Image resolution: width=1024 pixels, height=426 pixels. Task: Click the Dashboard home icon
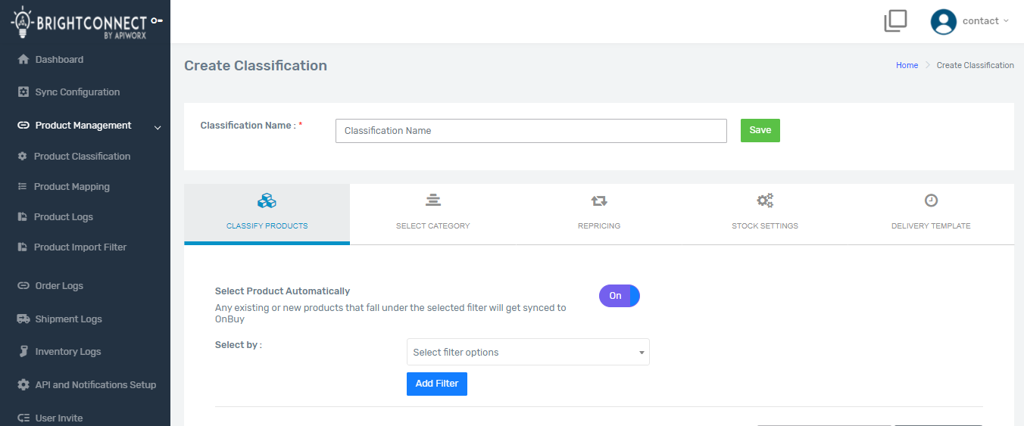(24, 59)
